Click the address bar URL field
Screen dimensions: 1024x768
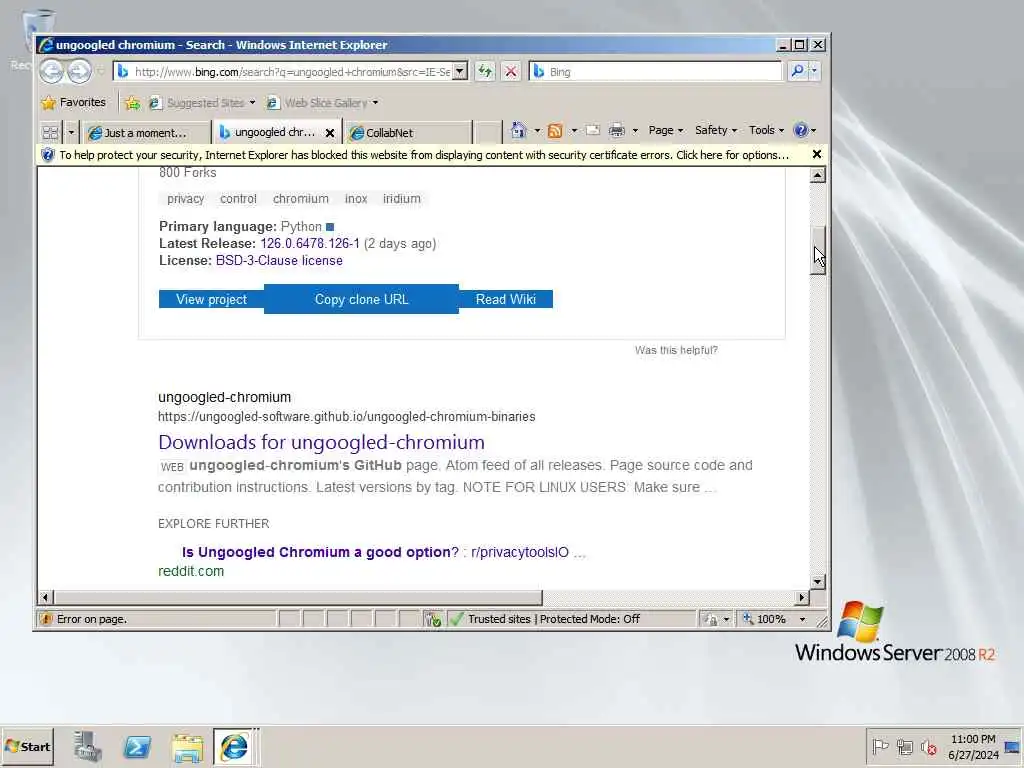291,72
